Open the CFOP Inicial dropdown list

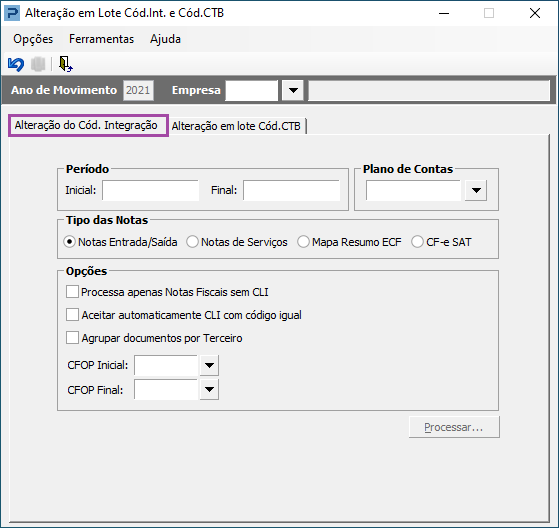(209, 365)
